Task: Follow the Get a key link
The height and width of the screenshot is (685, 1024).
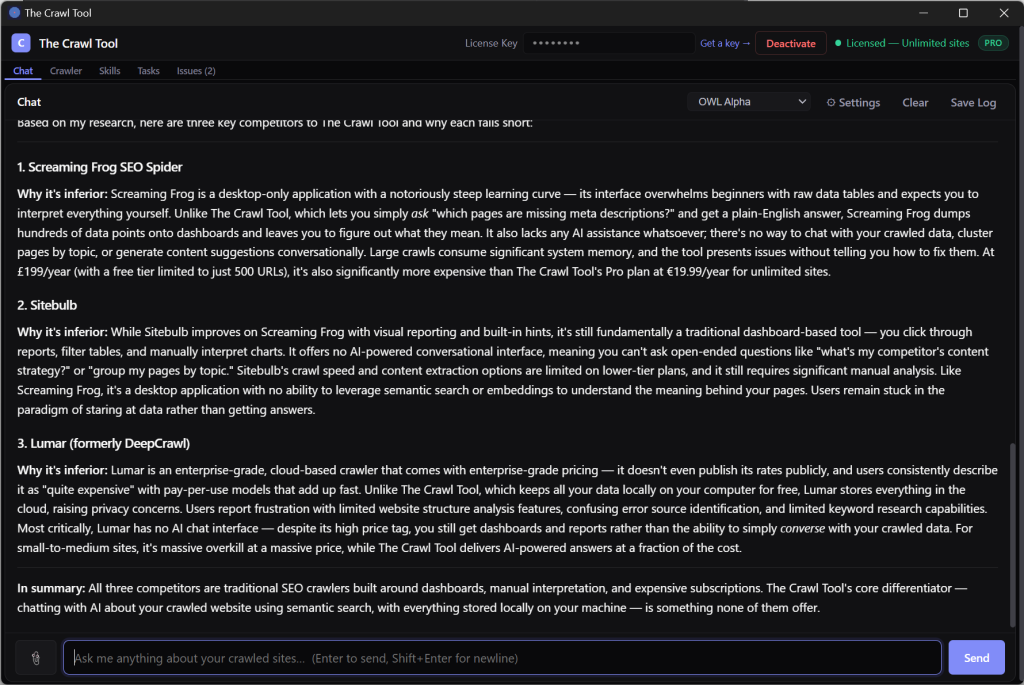Action: [725, 43]
